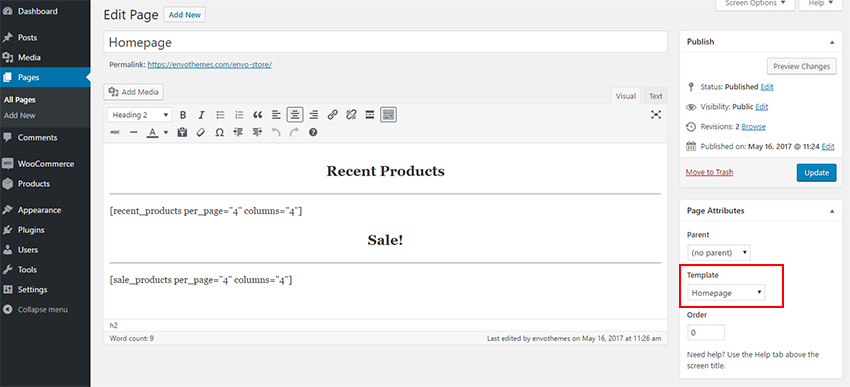This screenshot has width=850, height=387.
Task: Toggle the toolbar kitchen sink button
Action: coord(389,115)
